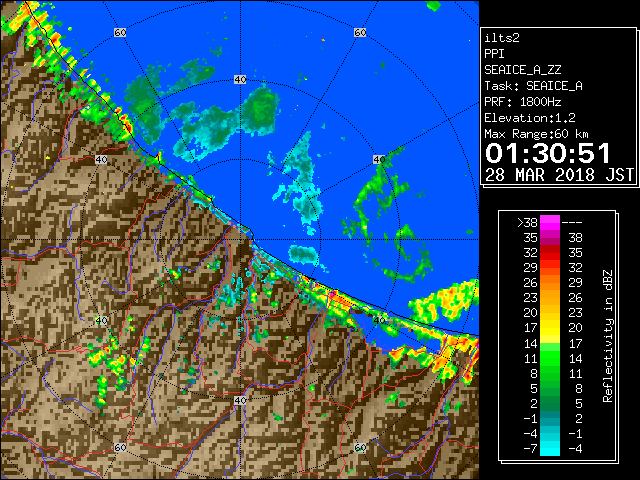The image size is (640, 480).
Task: Click the "40" range label due north of center
Action: 240,80
